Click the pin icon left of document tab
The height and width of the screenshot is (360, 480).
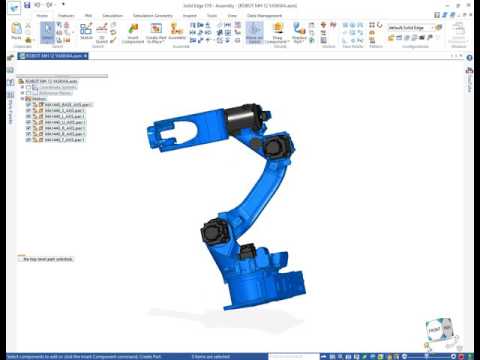pyautogui.click(x=11, y=57)
